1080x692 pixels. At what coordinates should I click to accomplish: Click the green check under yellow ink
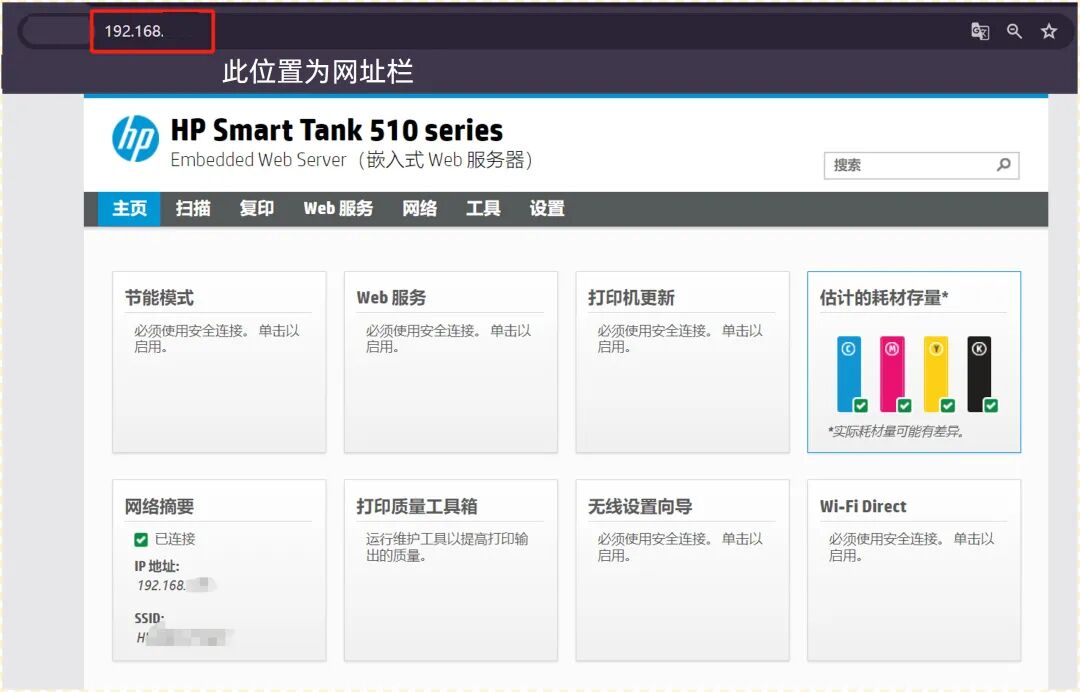click(x=948, y=406)
